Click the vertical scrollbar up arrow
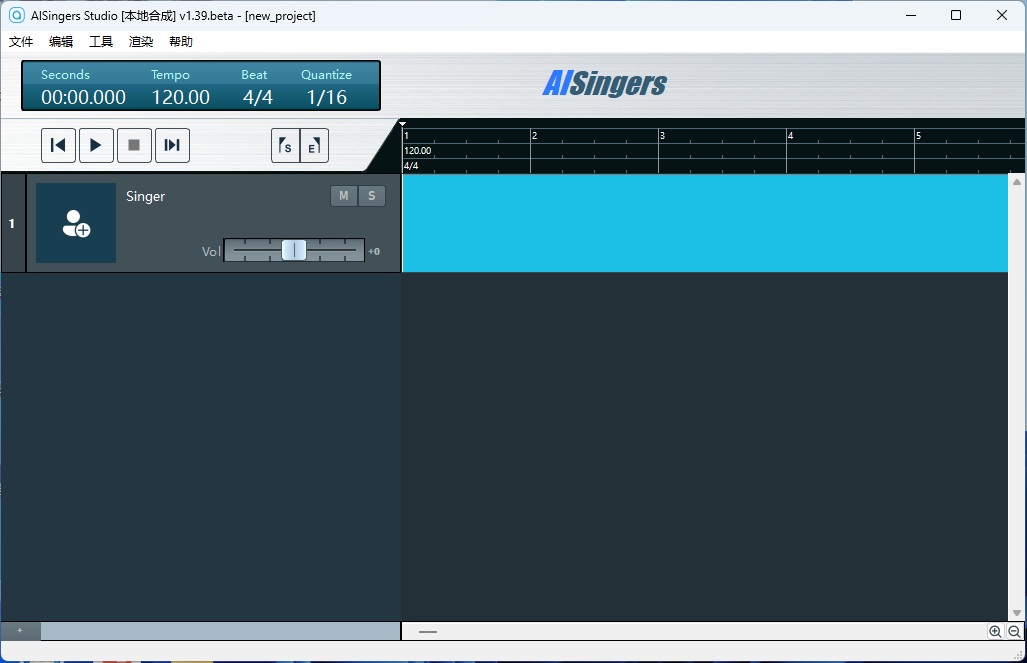 pos(1017,181)
